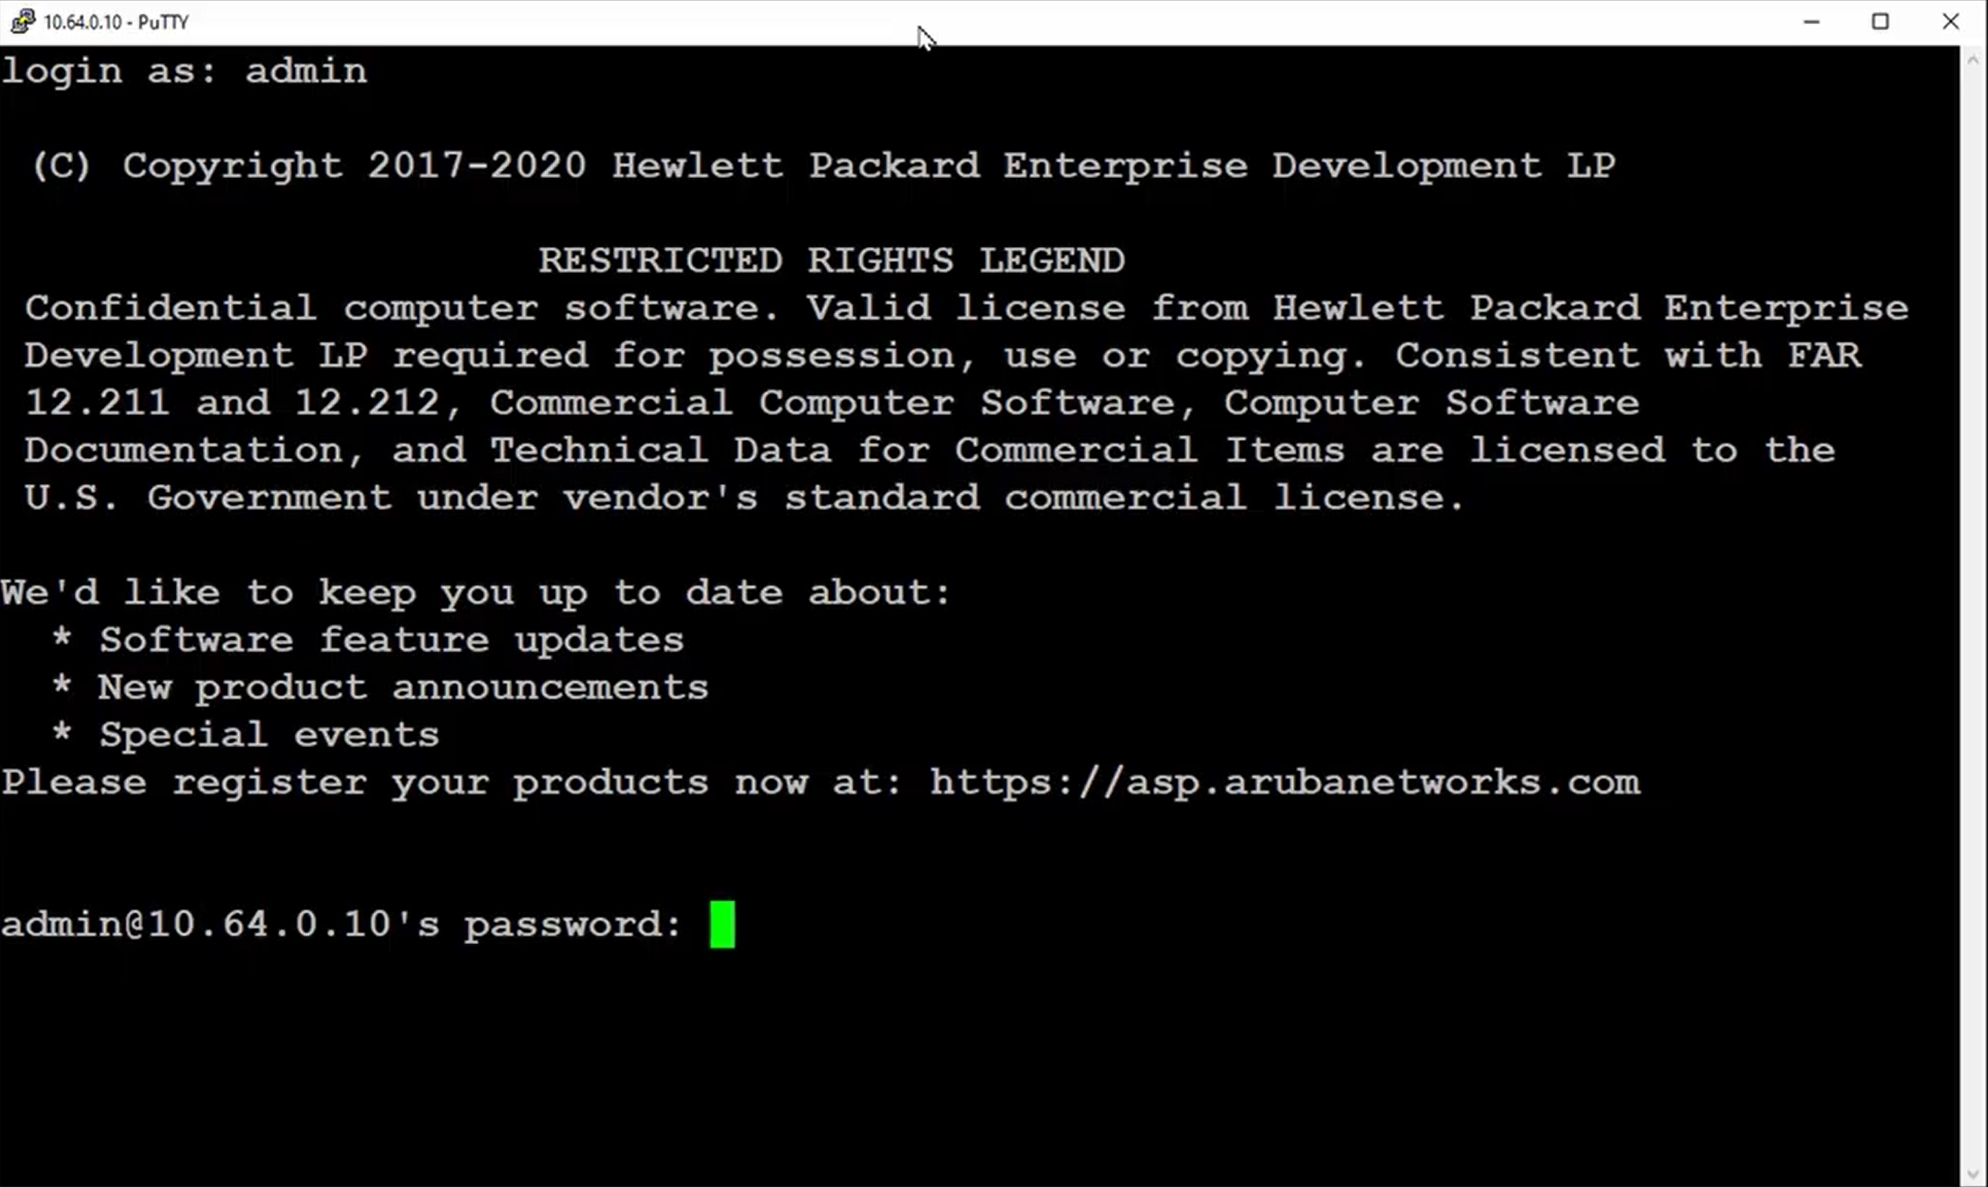This screenshot has width=1988, height=1187.
Task: Click the minimize window control
Action: [1812, 21]
